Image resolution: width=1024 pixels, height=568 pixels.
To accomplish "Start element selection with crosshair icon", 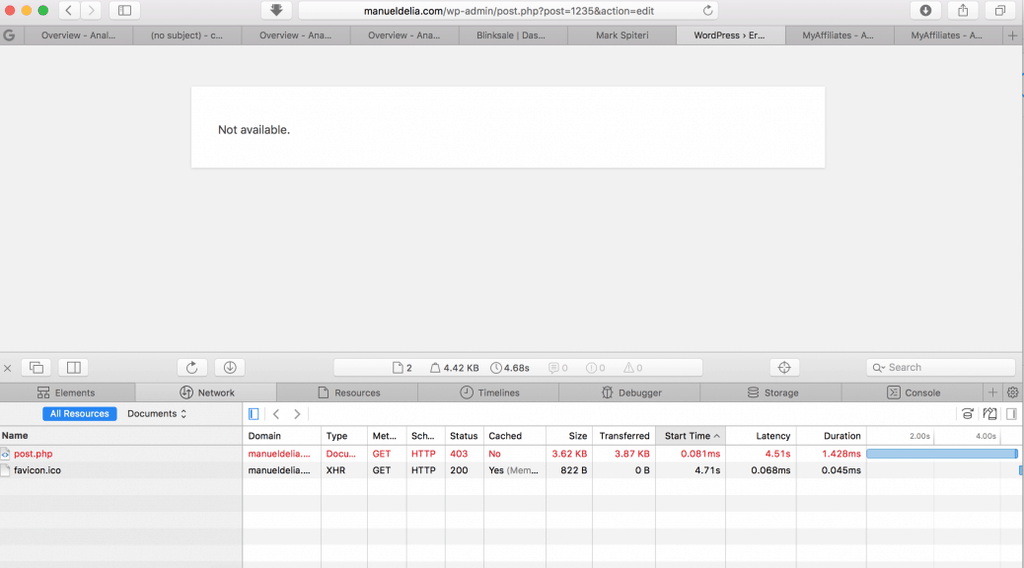I will click(784, 367).
